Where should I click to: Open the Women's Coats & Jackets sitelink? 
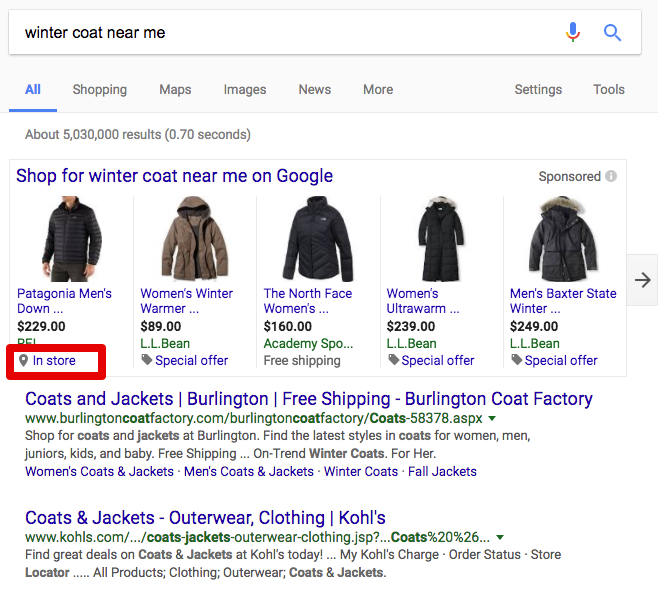click(x=99, y=472)
